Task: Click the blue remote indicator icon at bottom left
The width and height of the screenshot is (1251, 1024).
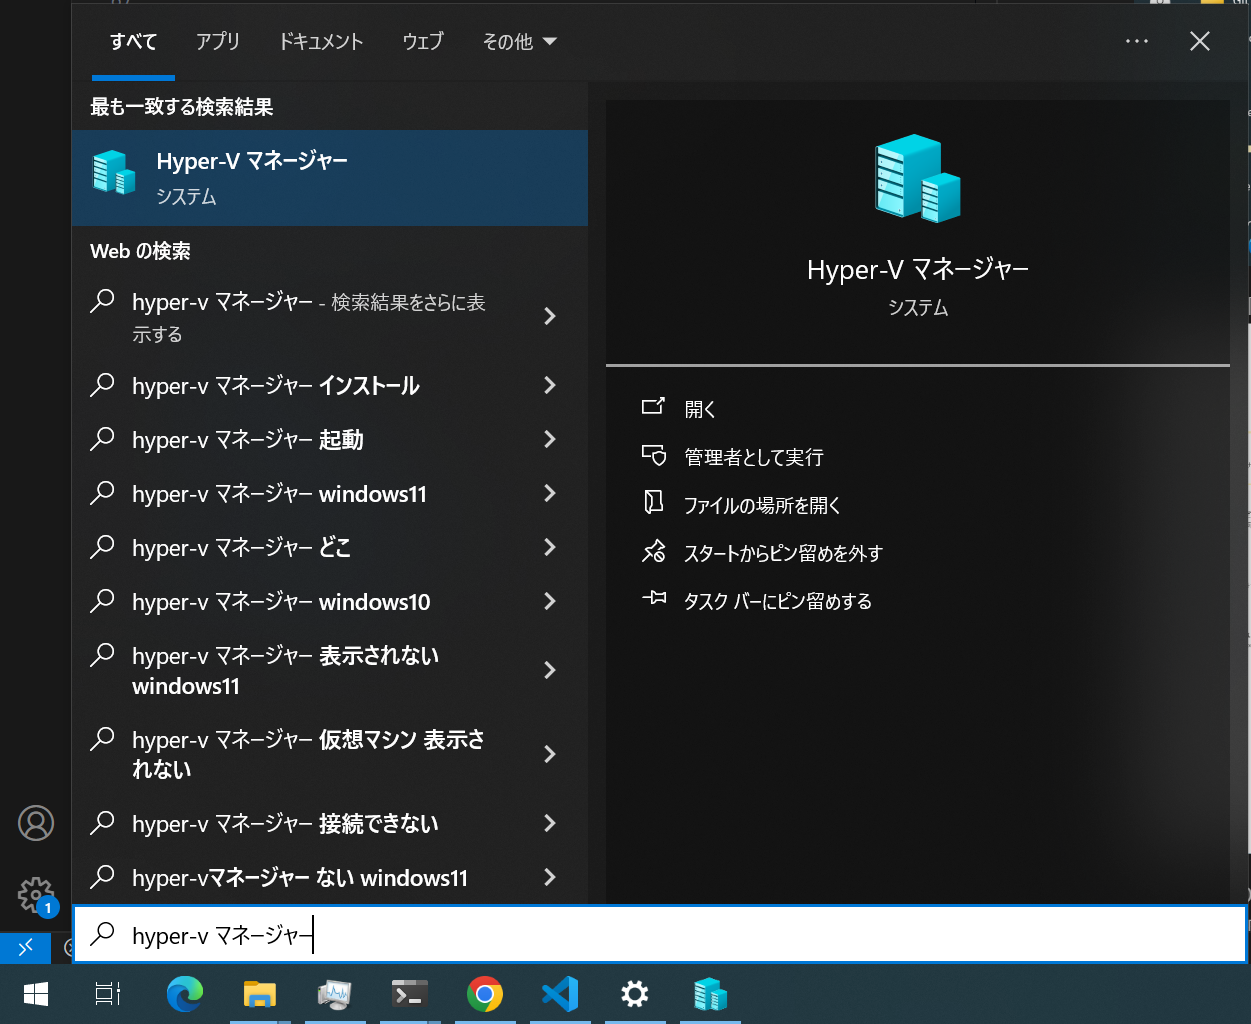Action: (x=26, y=946)
